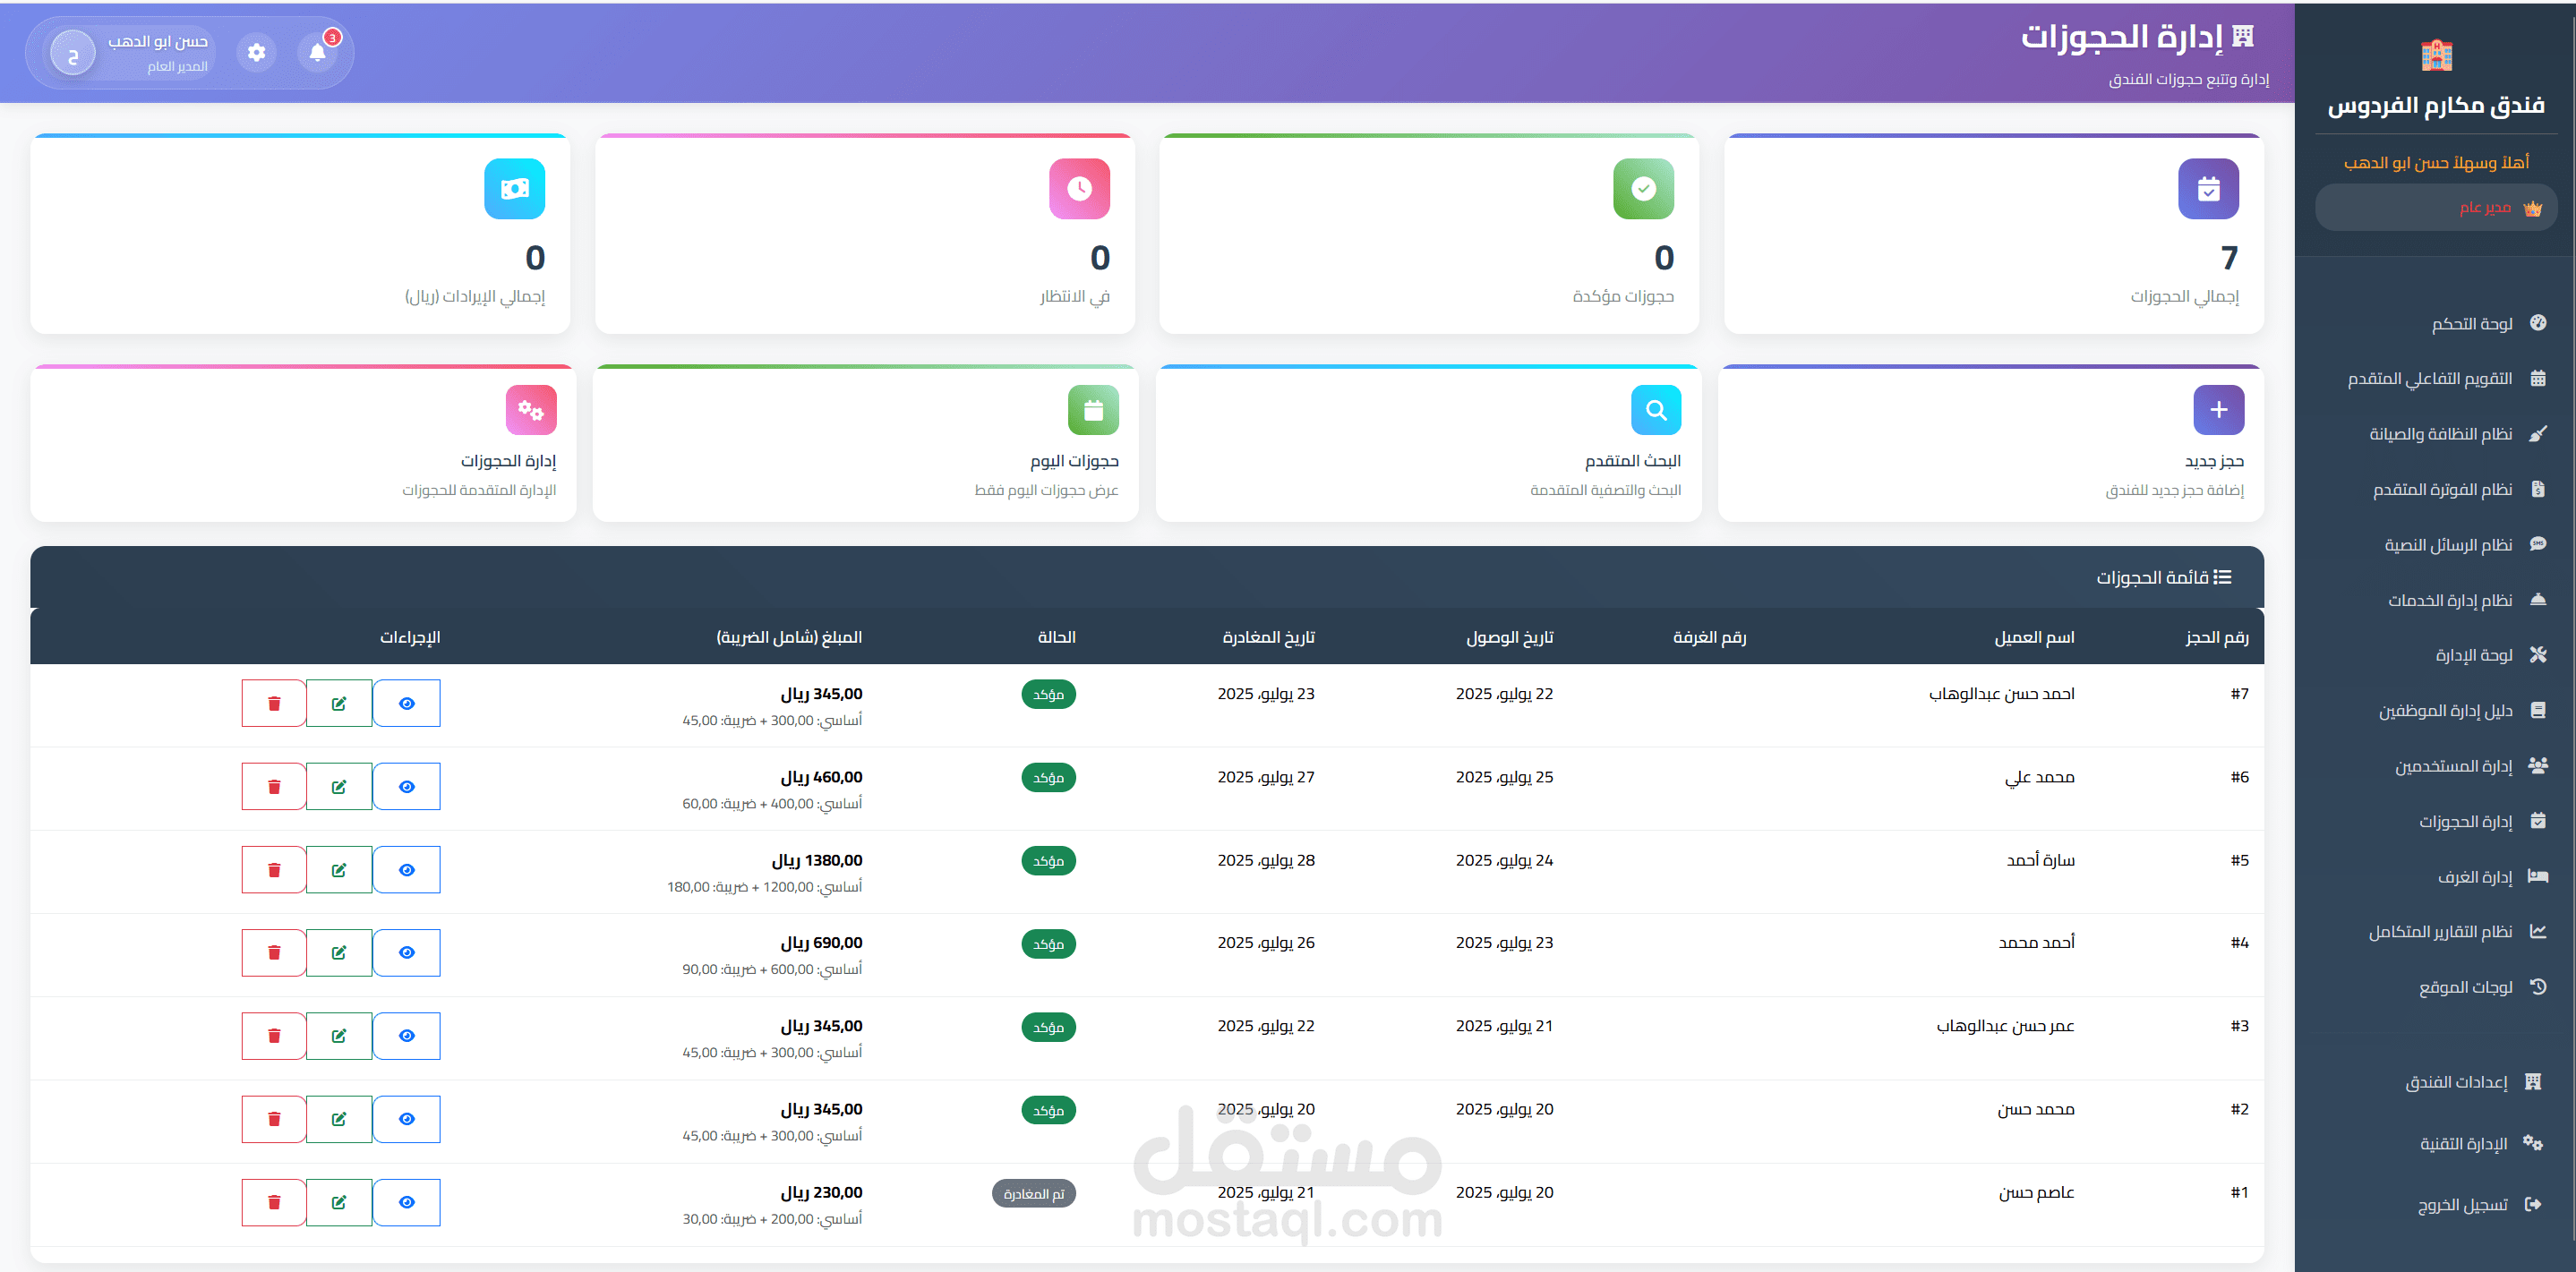Edit booking #1 via pencil icon
The height and width of the screenshot is (1272, 2576).
(x=339, y=1201)
